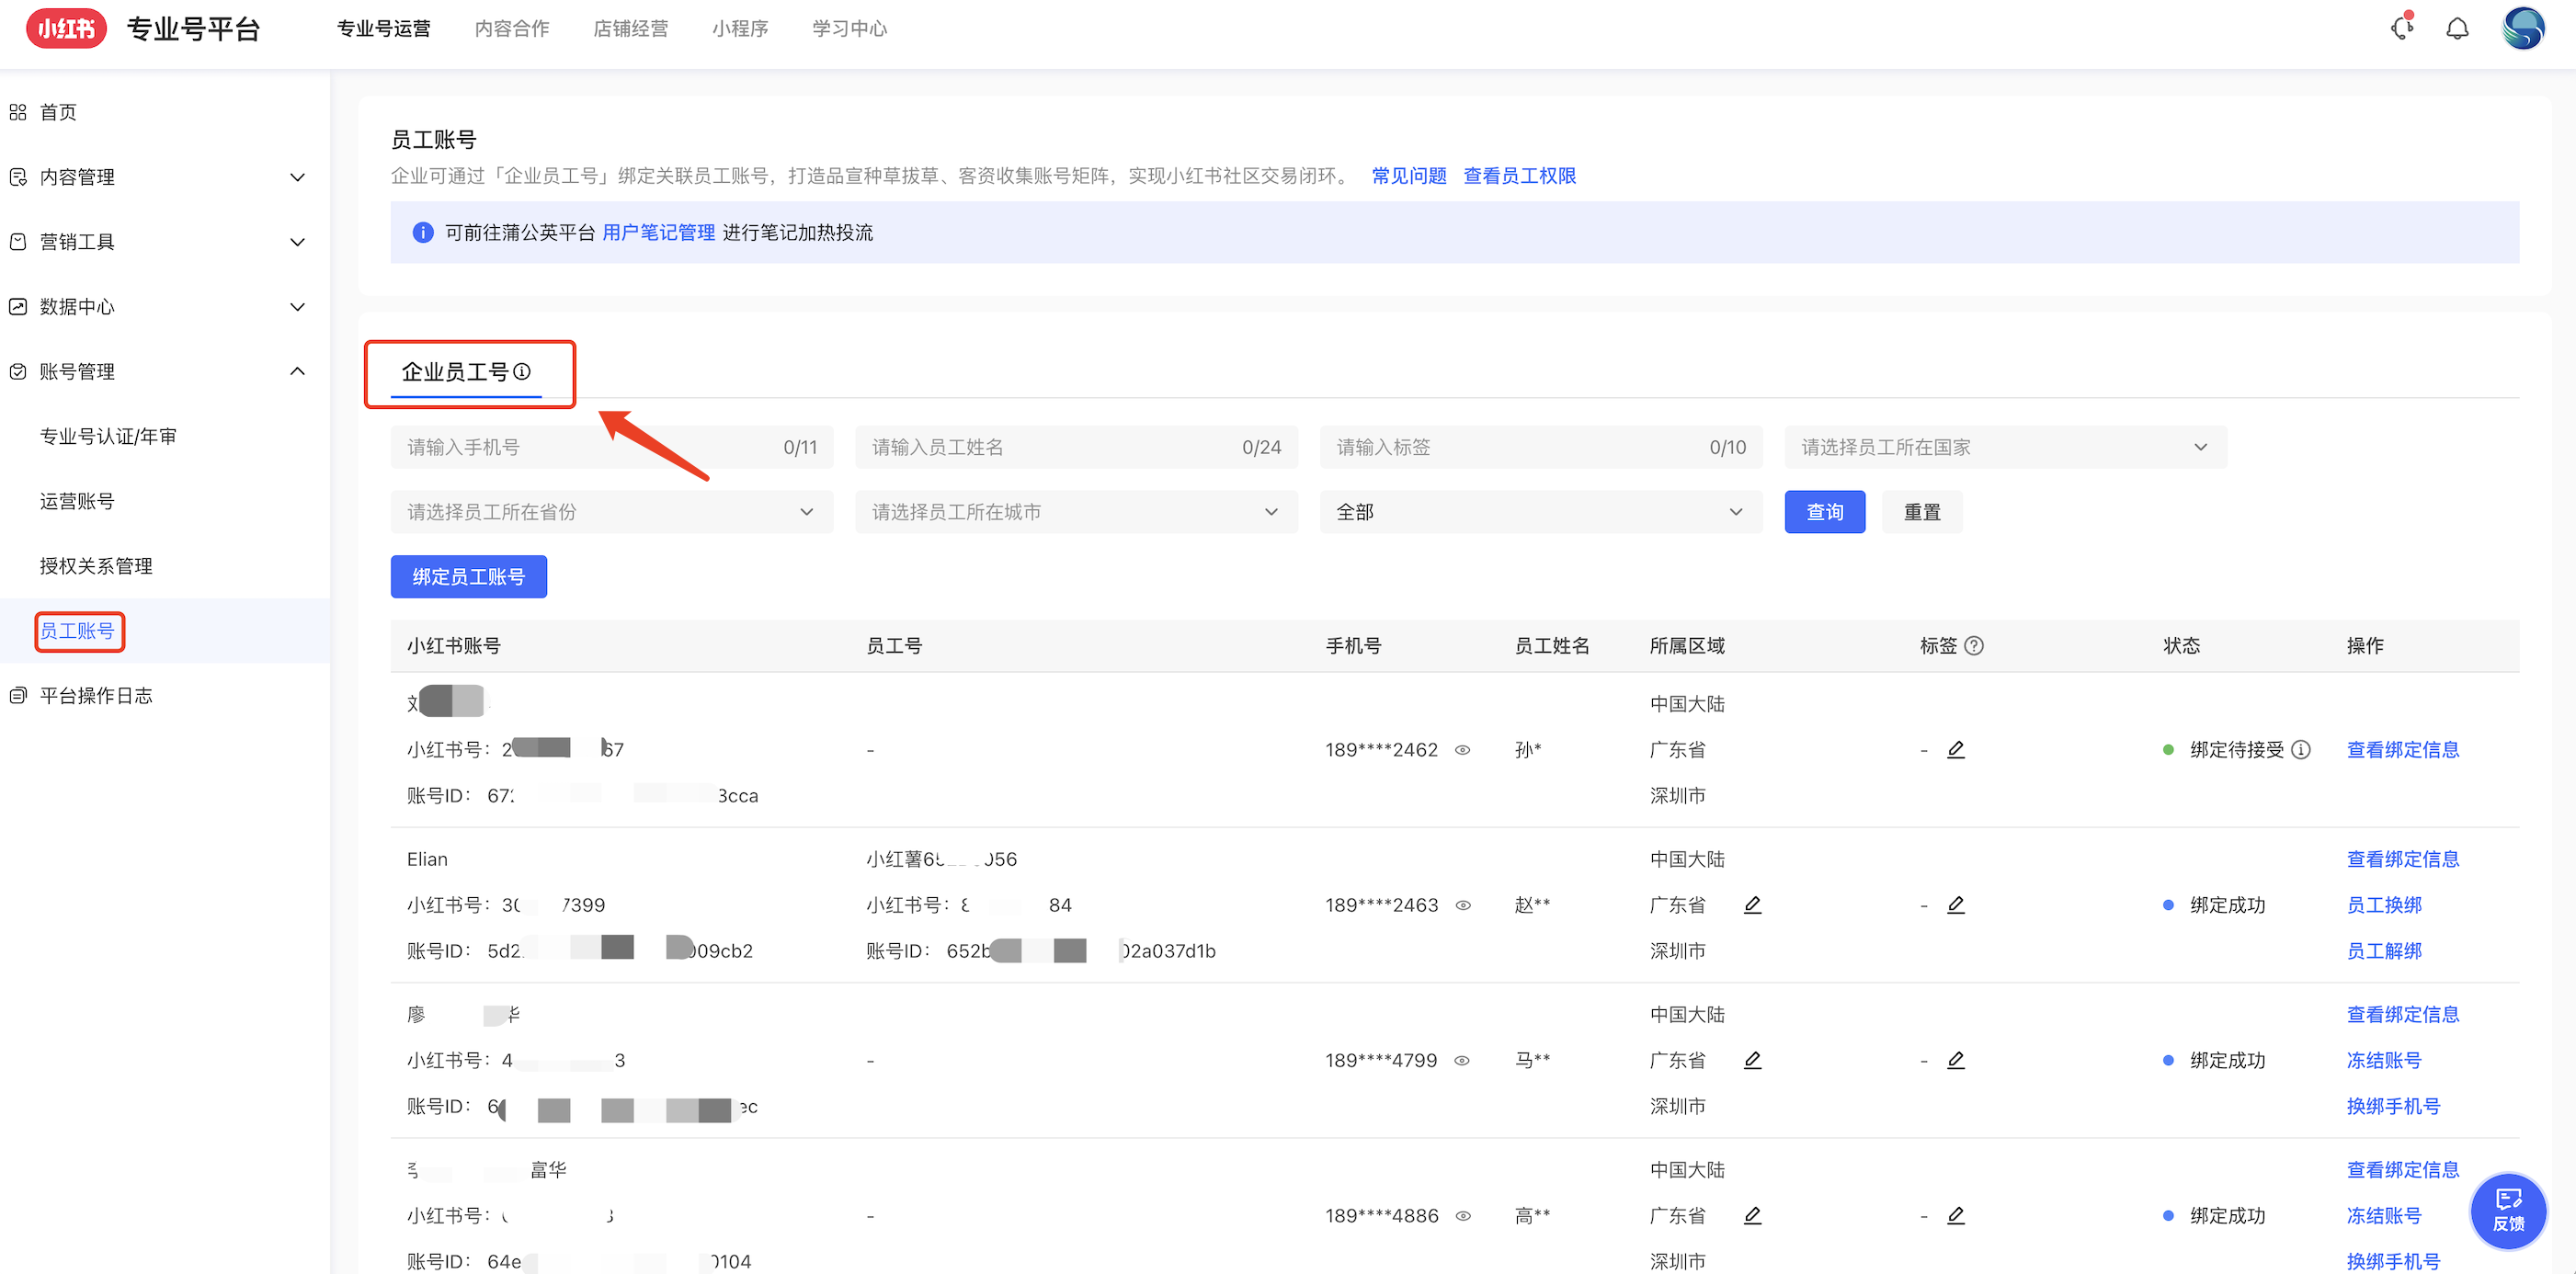
Task: Open the 请选择员工所在国家 dropdown
Action: click(x=2004, y=447)
